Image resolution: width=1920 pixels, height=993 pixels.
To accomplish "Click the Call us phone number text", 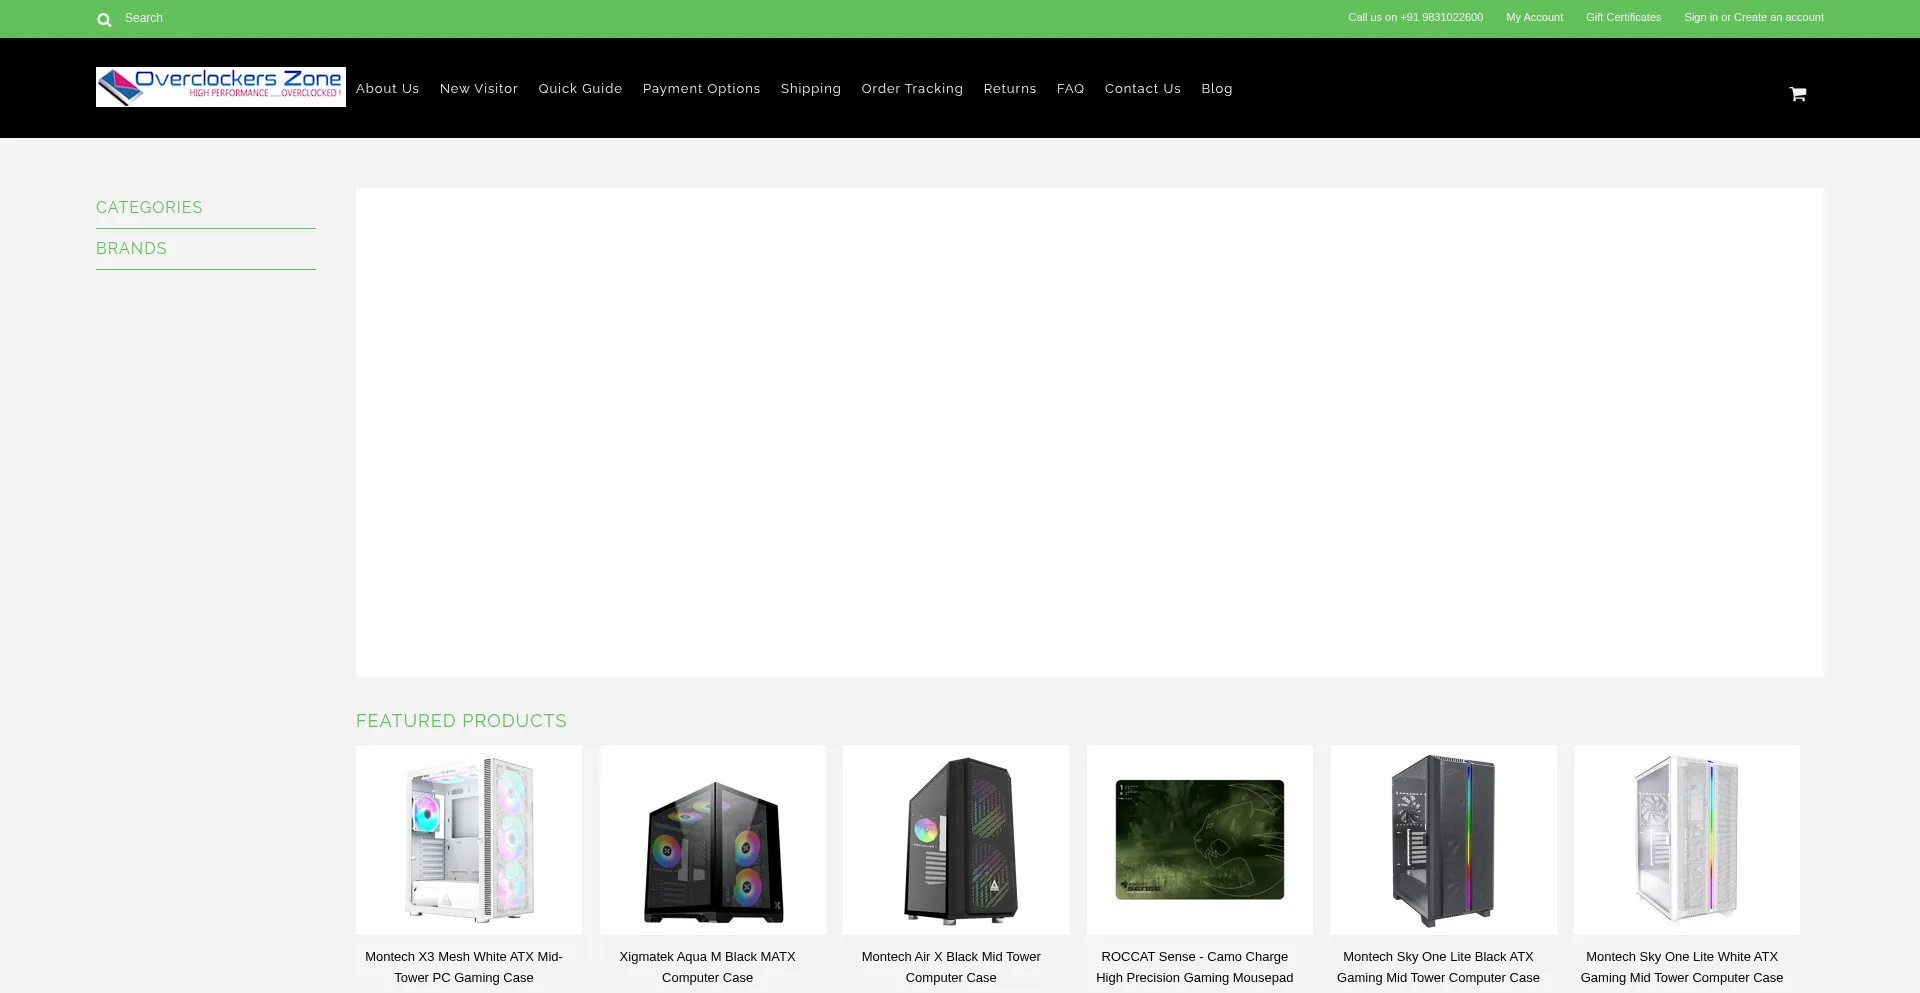I will (1415, 17).
